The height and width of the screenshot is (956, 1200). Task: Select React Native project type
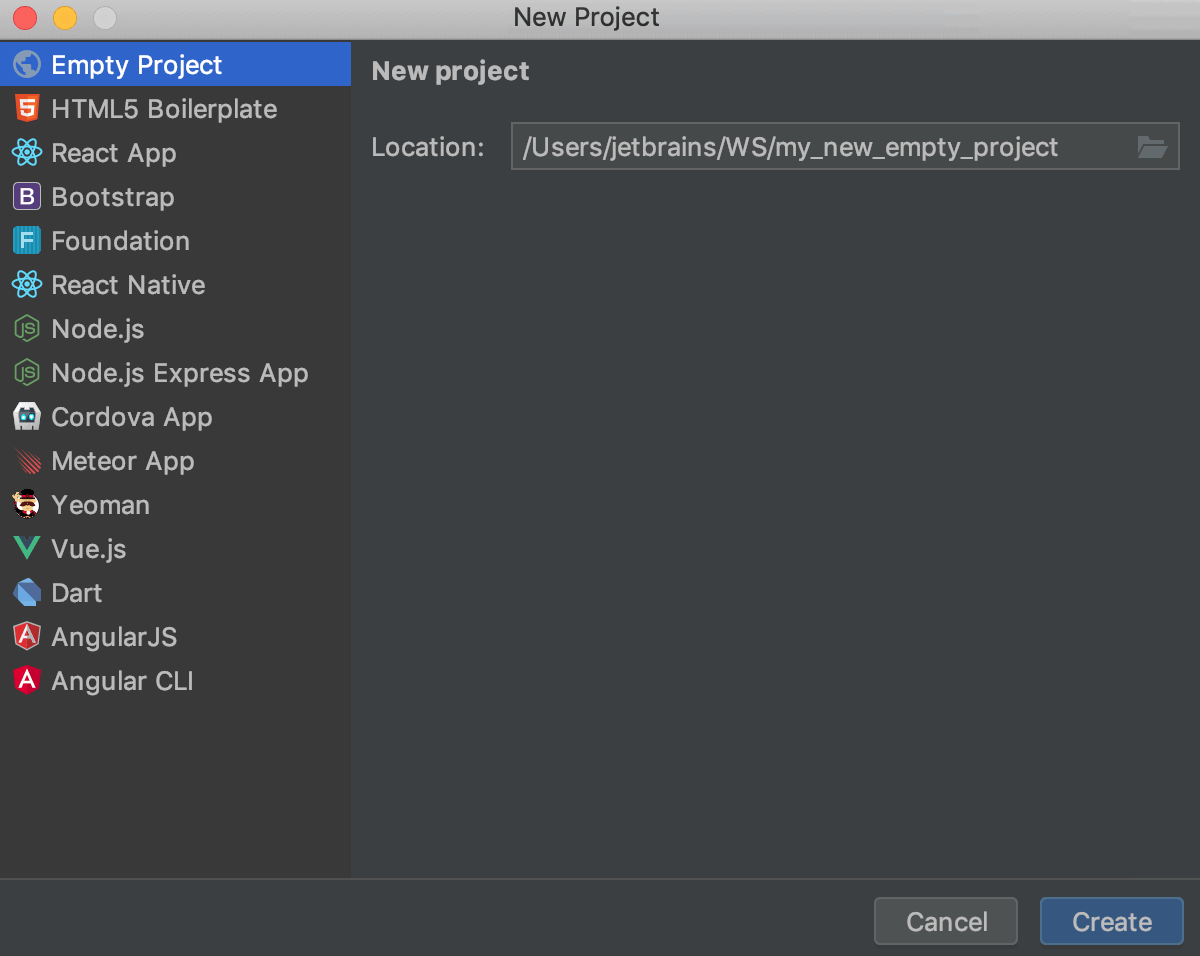click(128, 285)
